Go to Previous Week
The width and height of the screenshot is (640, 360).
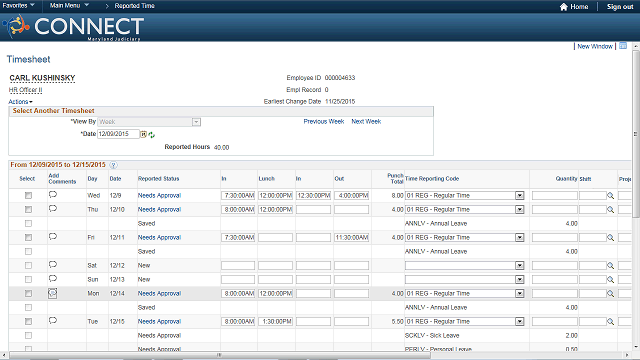point(324,122)
